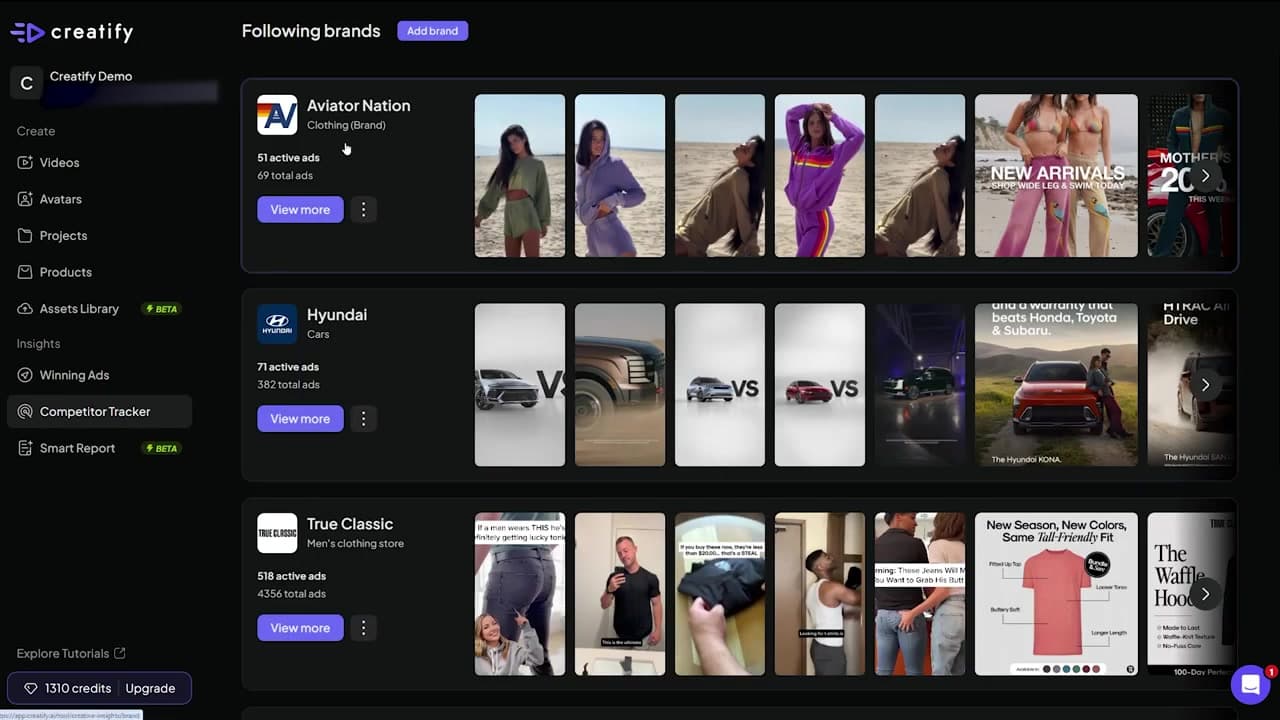The width and height of the screenshot is (1280, 720).
Task: Click the Creatify Demo workspace avatar
Action: coord(26,83)
